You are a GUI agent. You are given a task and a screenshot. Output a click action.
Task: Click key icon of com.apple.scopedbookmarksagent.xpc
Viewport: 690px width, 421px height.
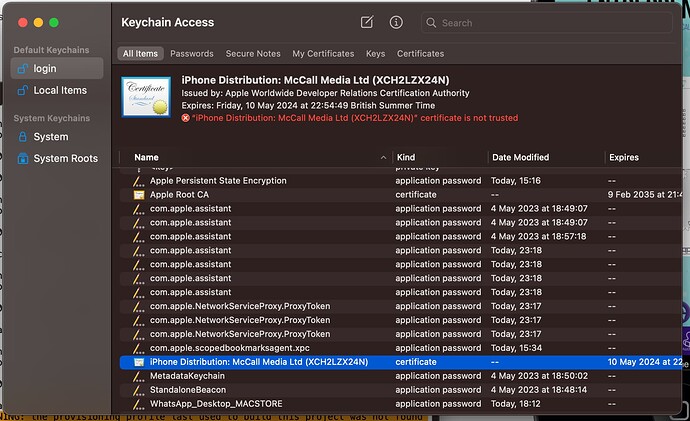[x=139, y=348]
